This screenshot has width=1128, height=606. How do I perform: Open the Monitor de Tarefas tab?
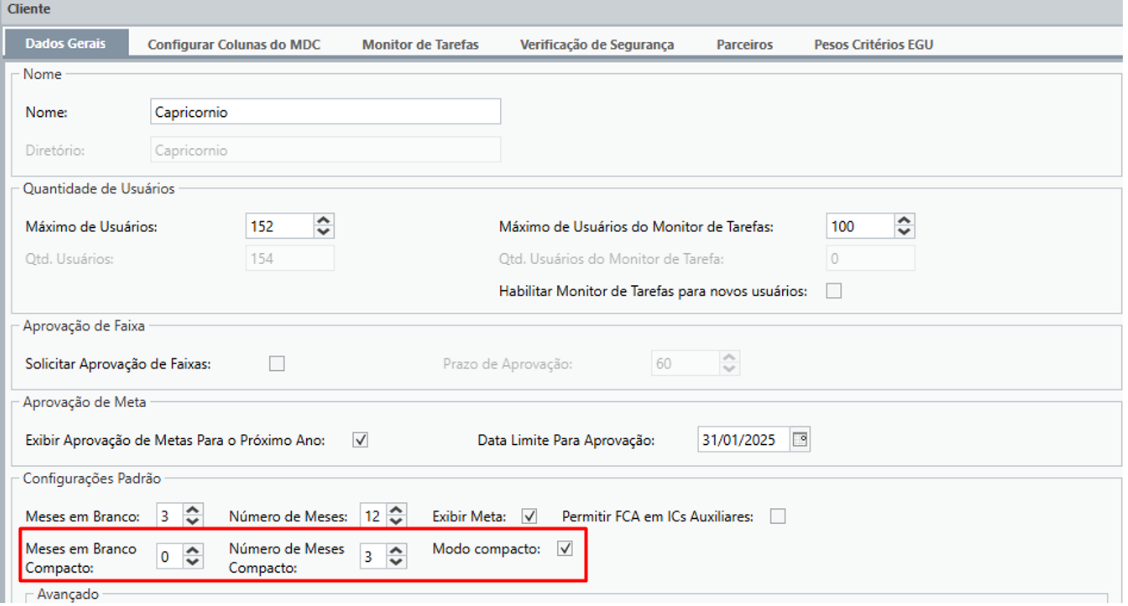(x=420, y=44)
